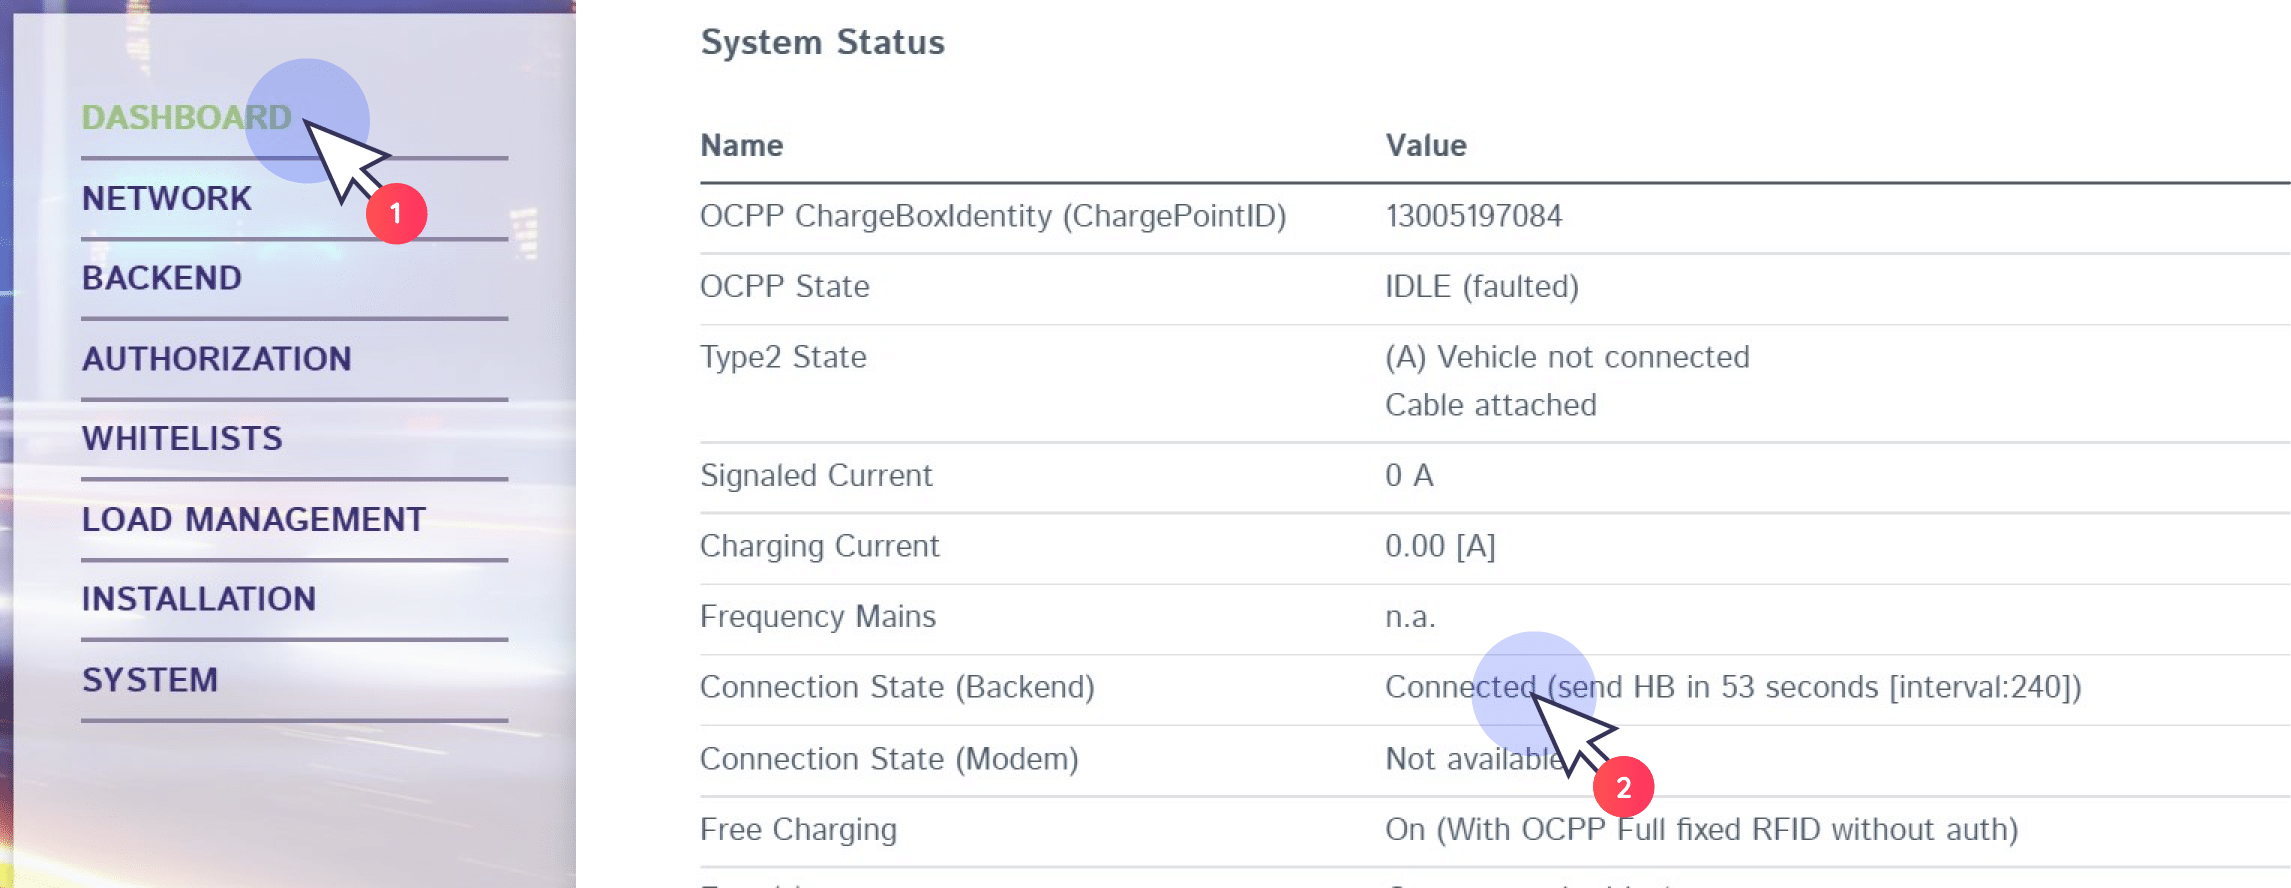Image resolution: width=2291 pixels, height=888 pixels.
Task: Open the DASHBOARD page from the sidebar
Action: coord(187,117)
